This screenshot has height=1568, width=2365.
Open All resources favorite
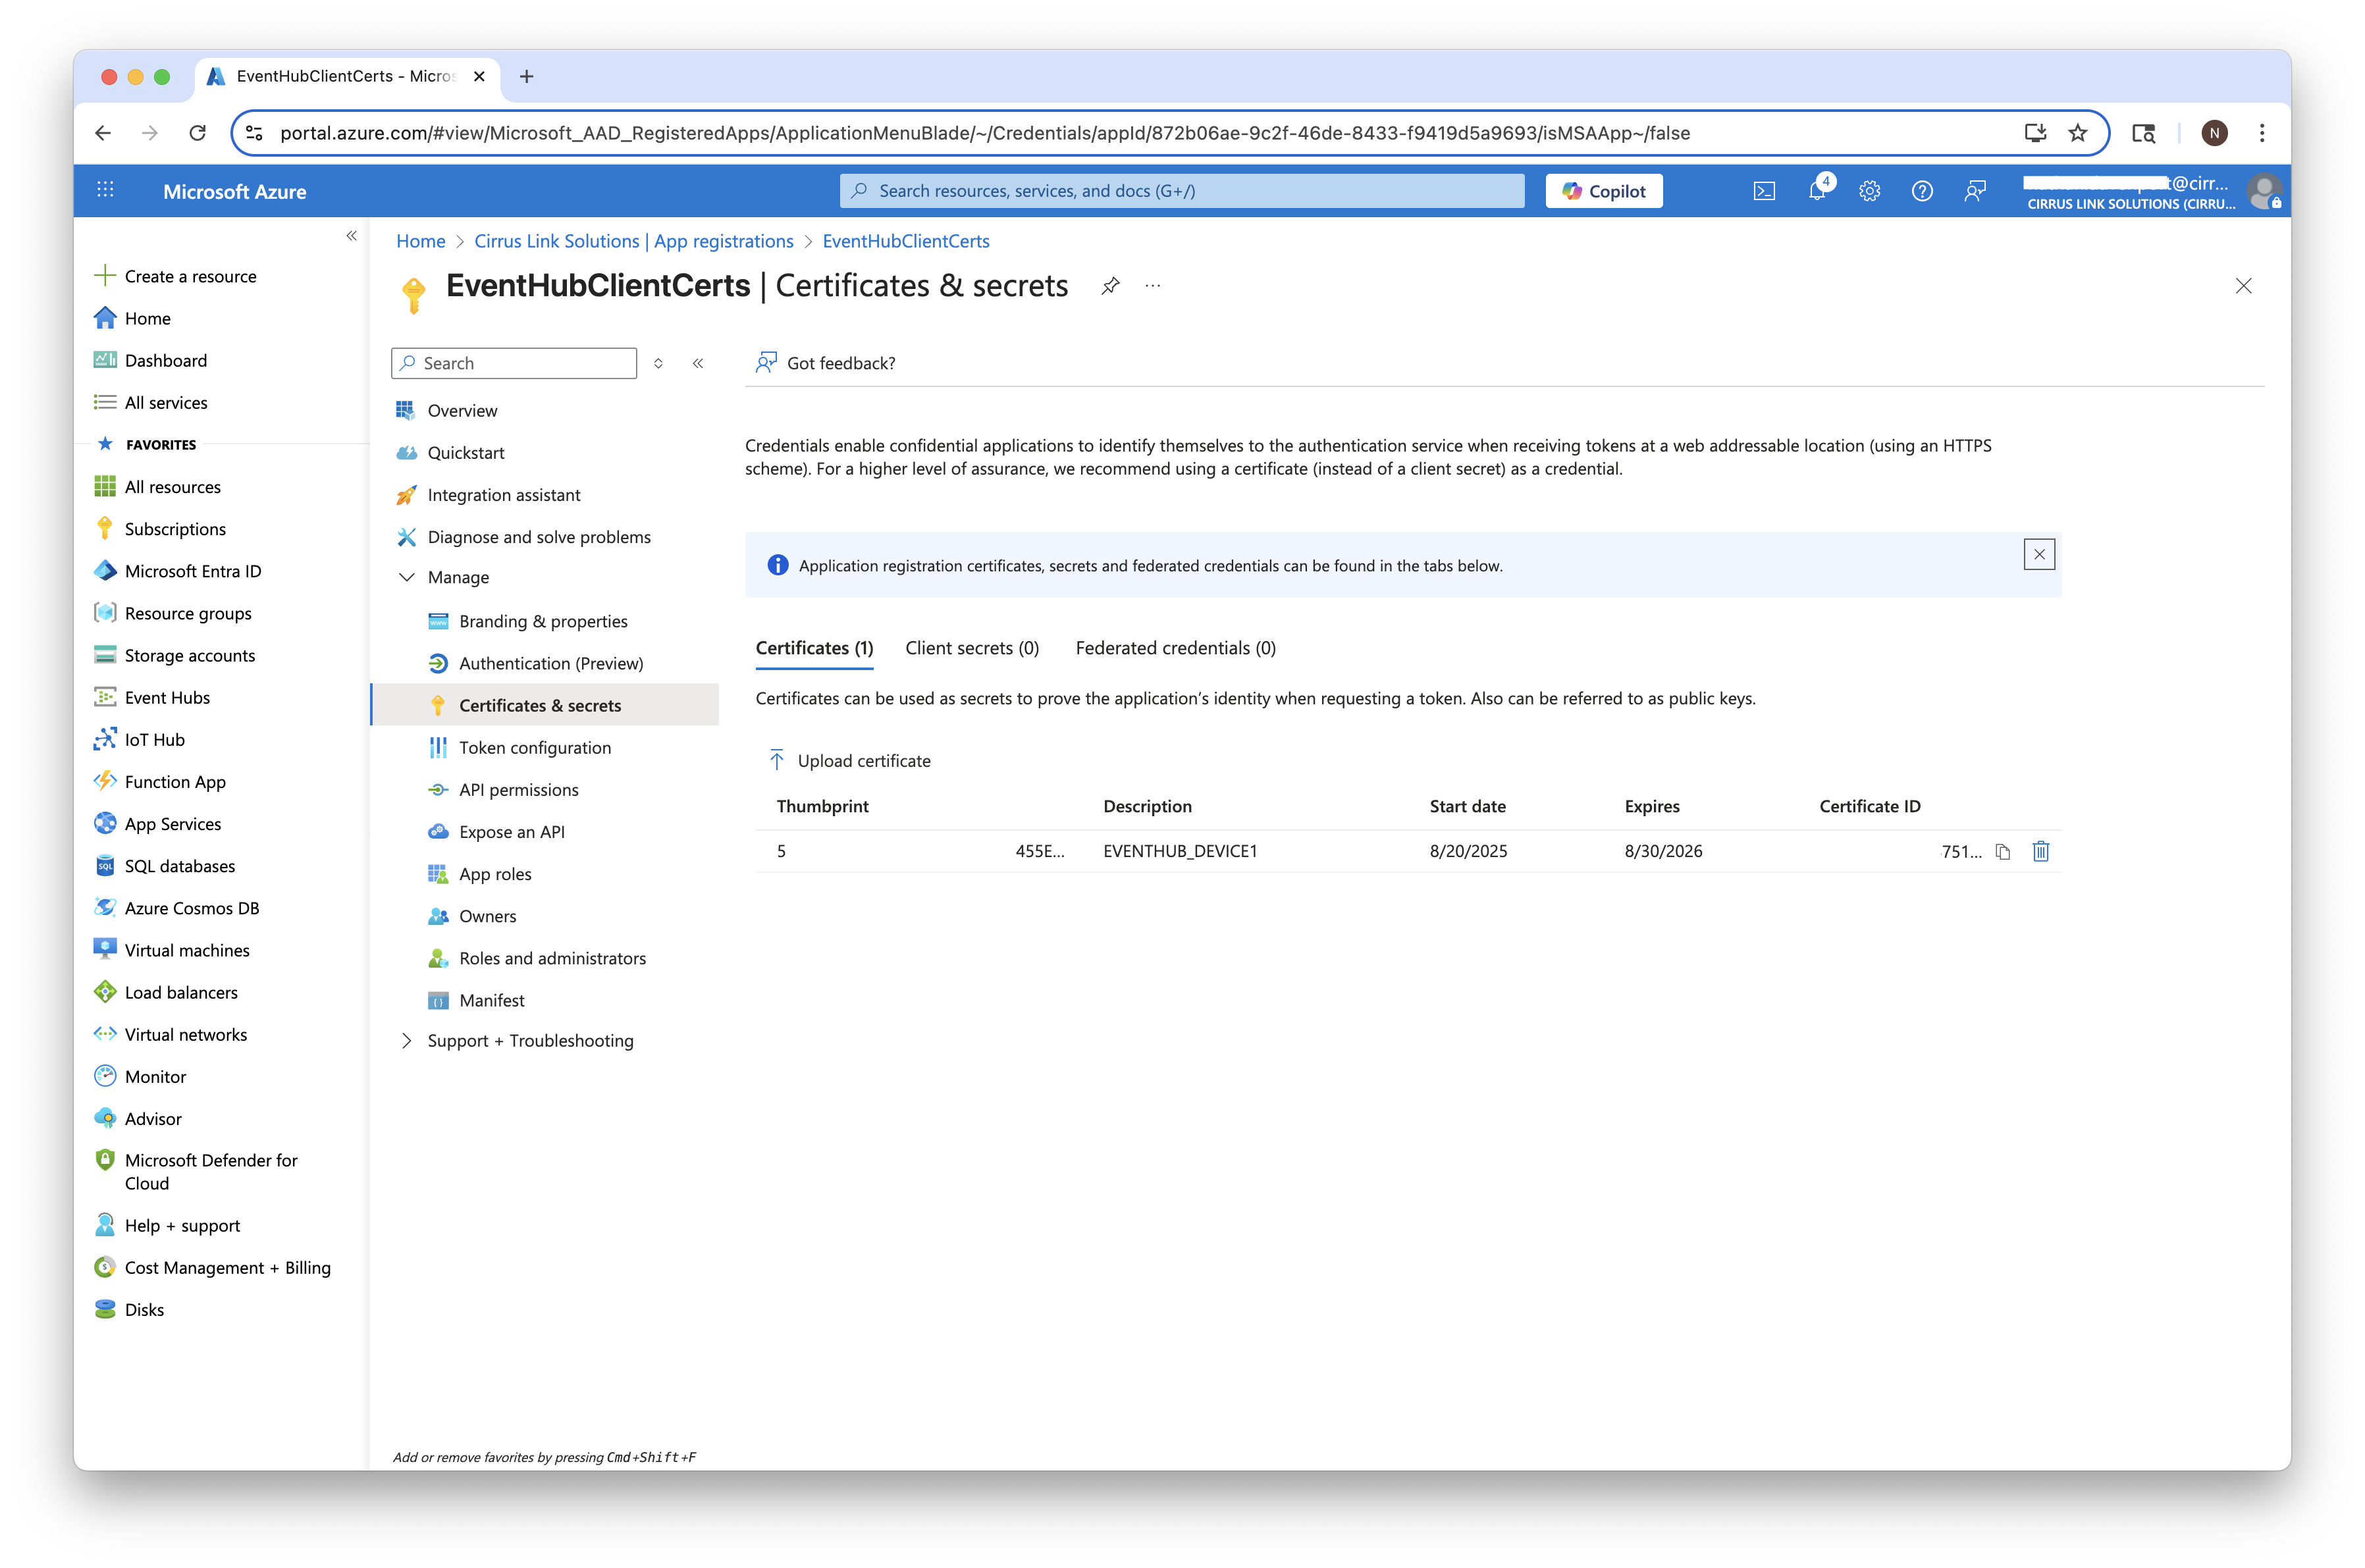click(172, 487)
